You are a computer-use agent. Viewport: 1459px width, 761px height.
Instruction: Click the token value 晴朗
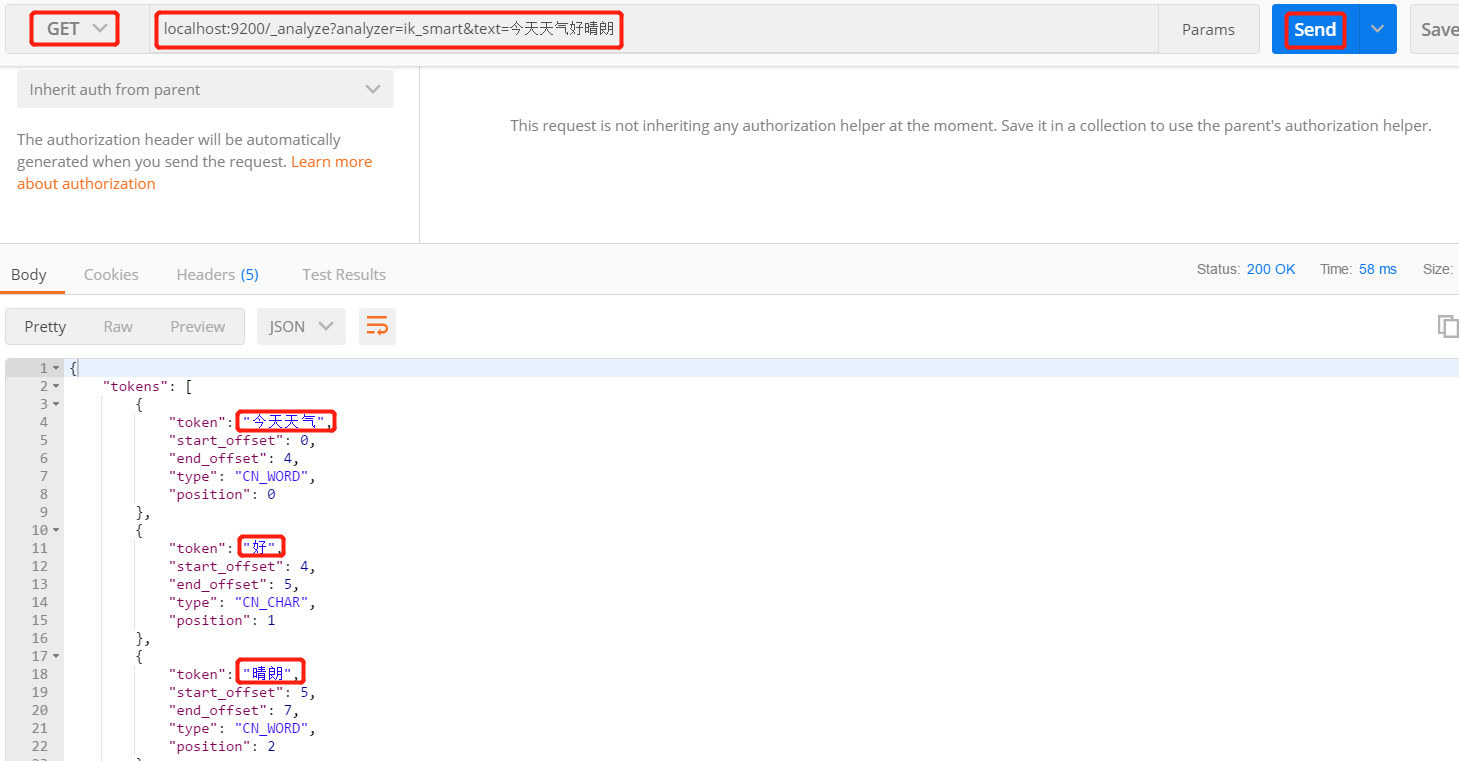point(268,674)
